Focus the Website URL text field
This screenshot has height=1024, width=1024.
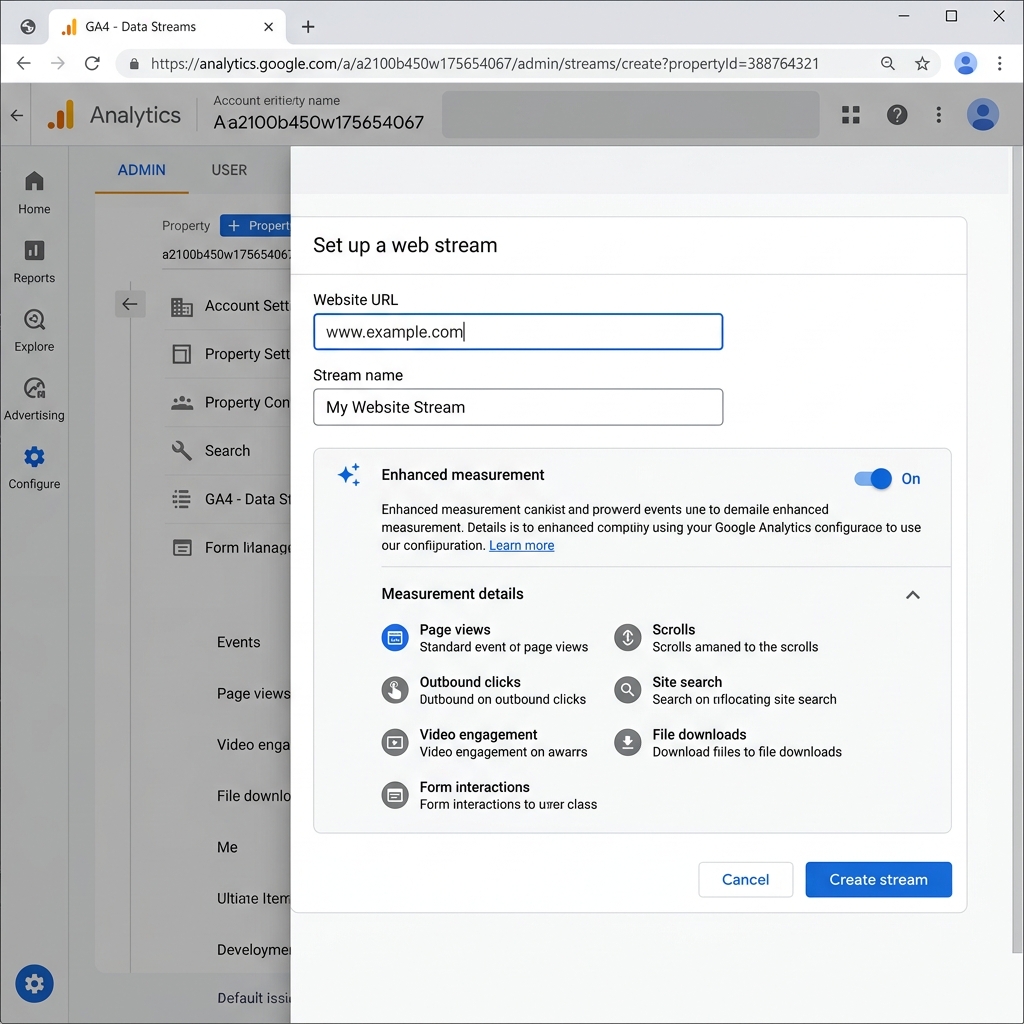pyautogui.click(x=518, y=332)
